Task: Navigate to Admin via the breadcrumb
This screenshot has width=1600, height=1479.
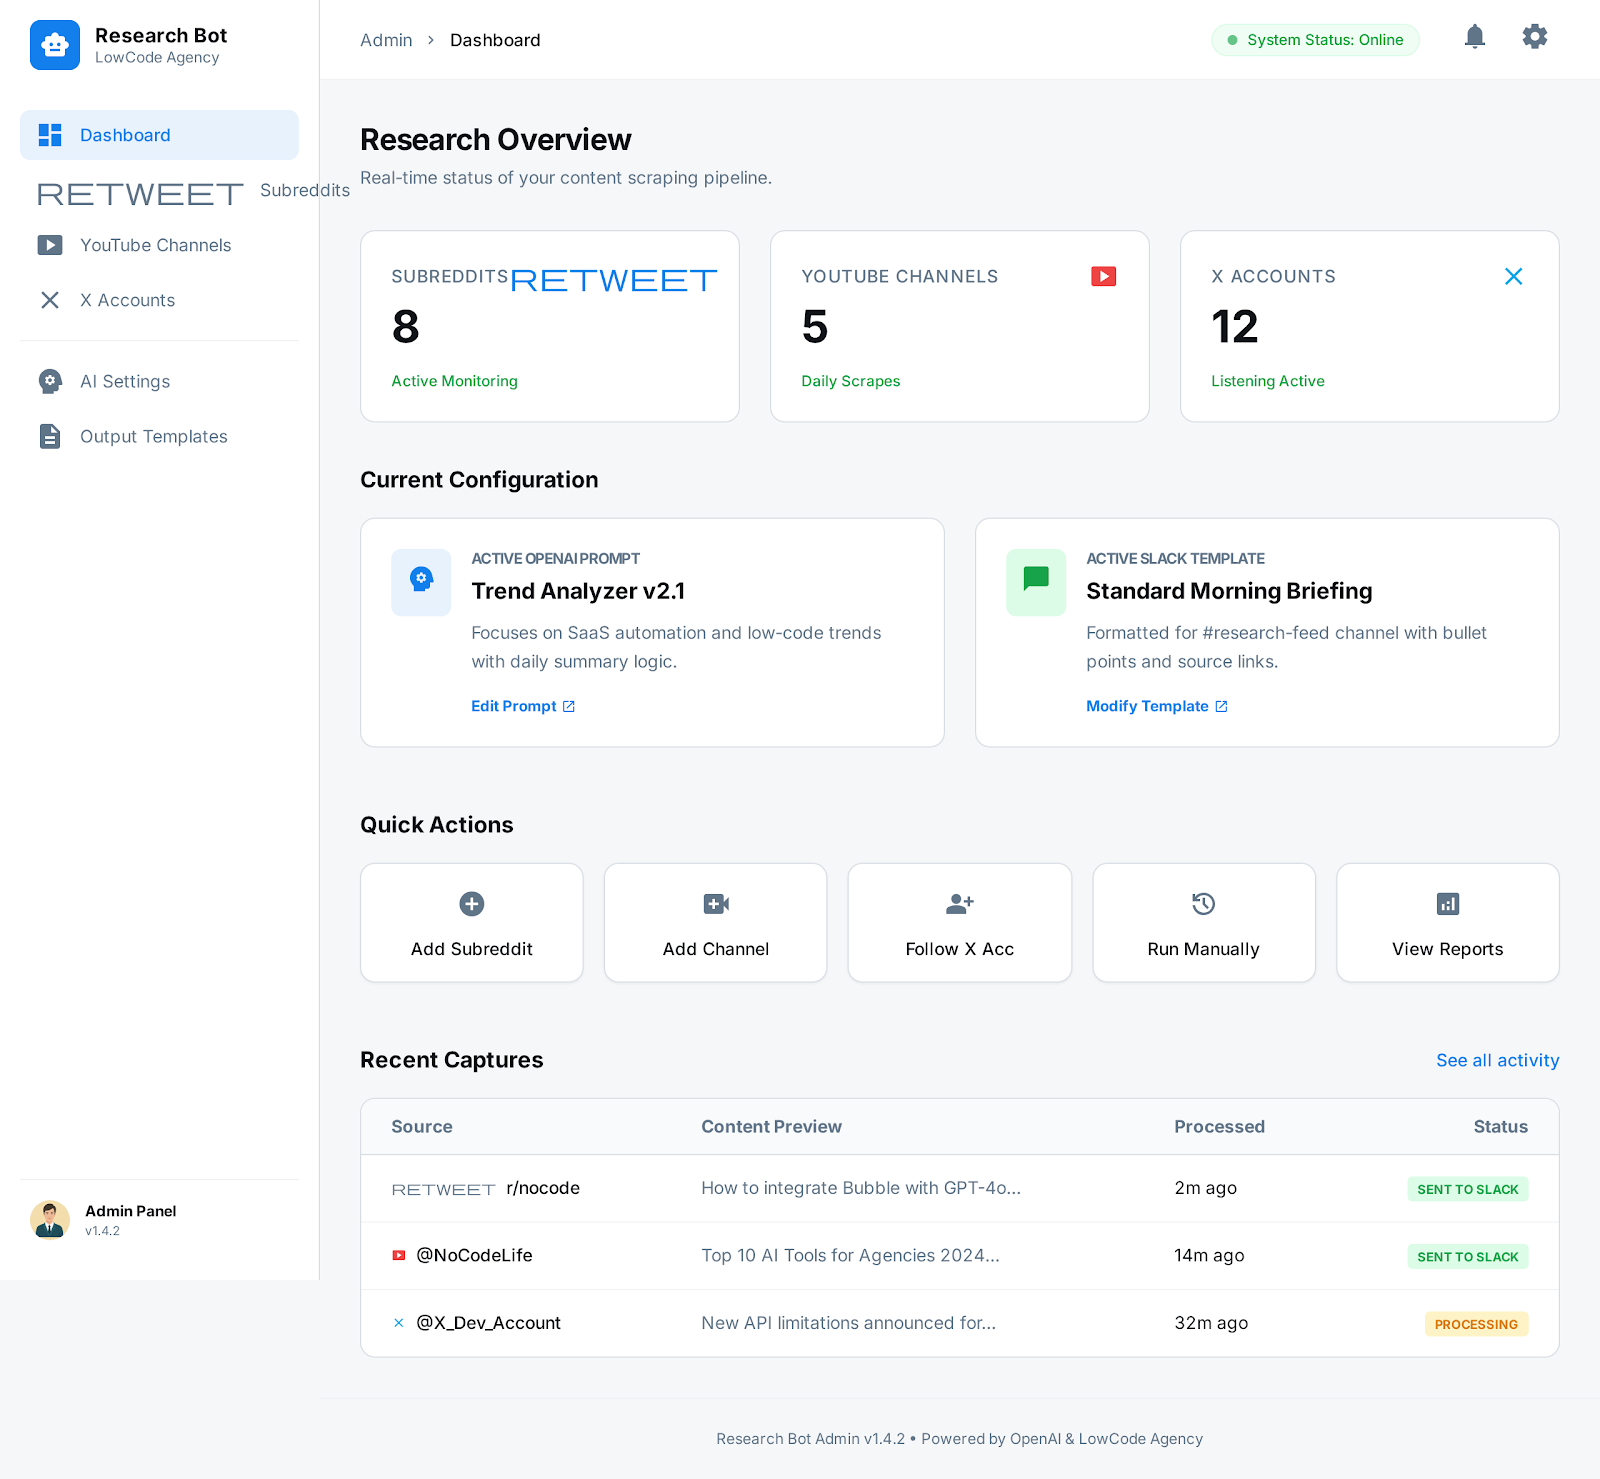Action: click(386, 40)
